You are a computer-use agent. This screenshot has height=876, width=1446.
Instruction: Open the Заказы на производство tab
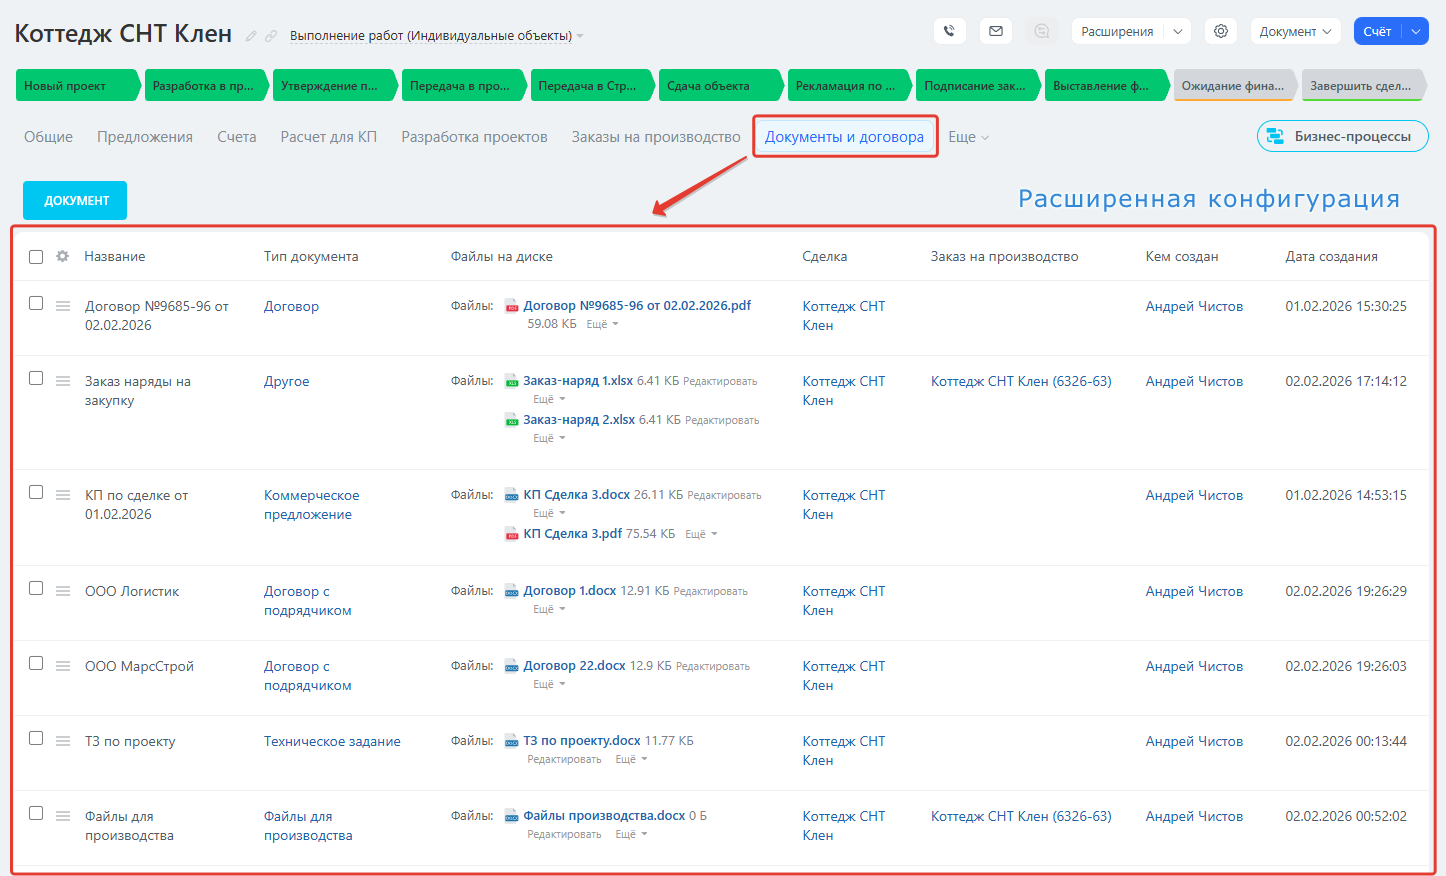656,137
